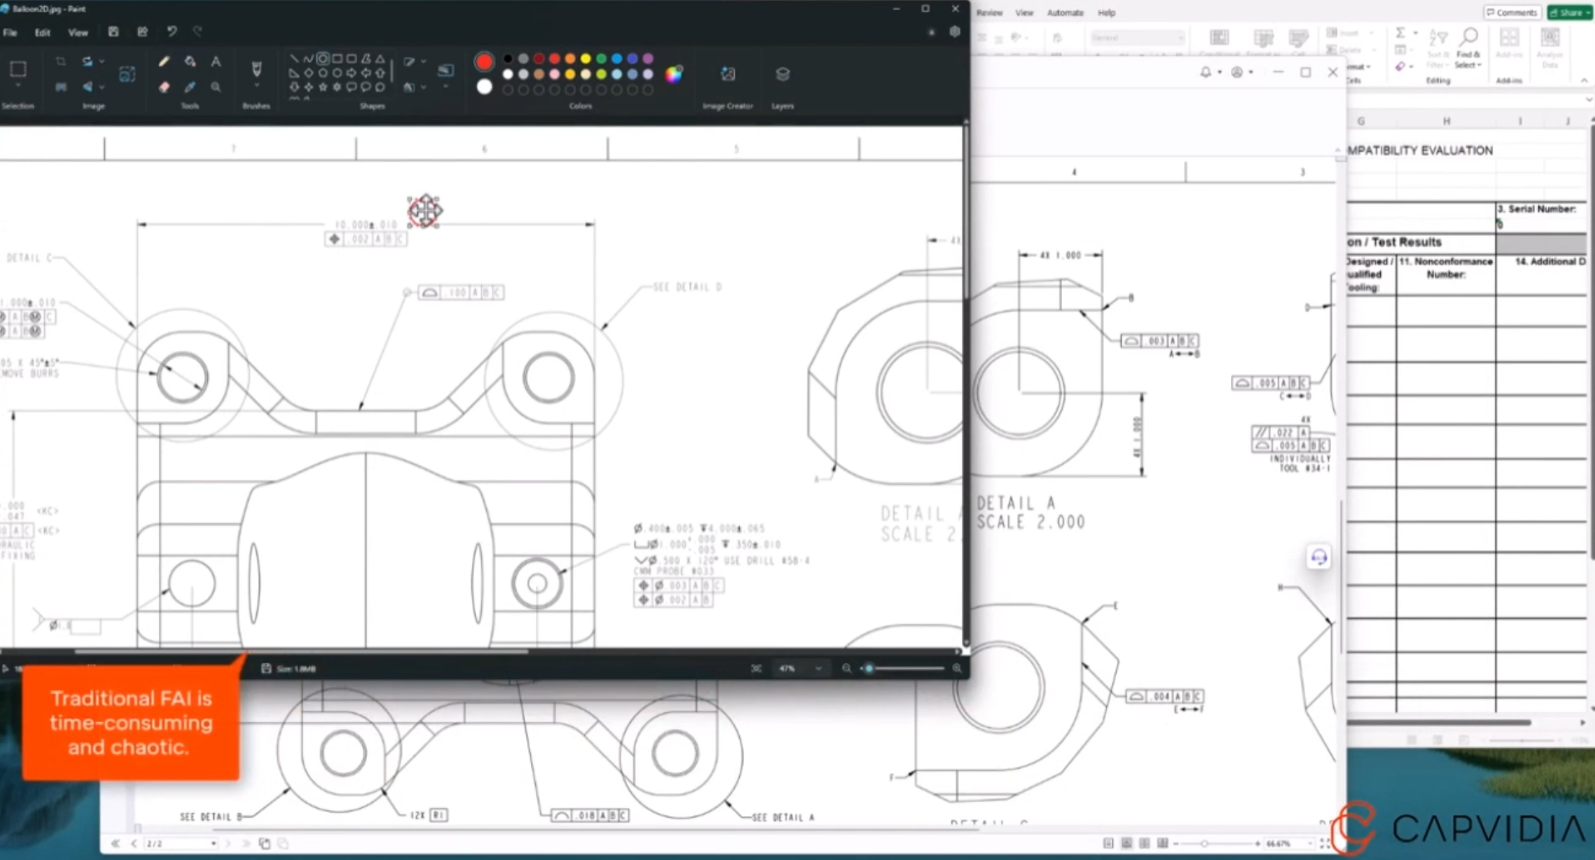Screen dimensions: 1595x860
Task: Select the Magnifier tool
Action: (x=216, y=87)
